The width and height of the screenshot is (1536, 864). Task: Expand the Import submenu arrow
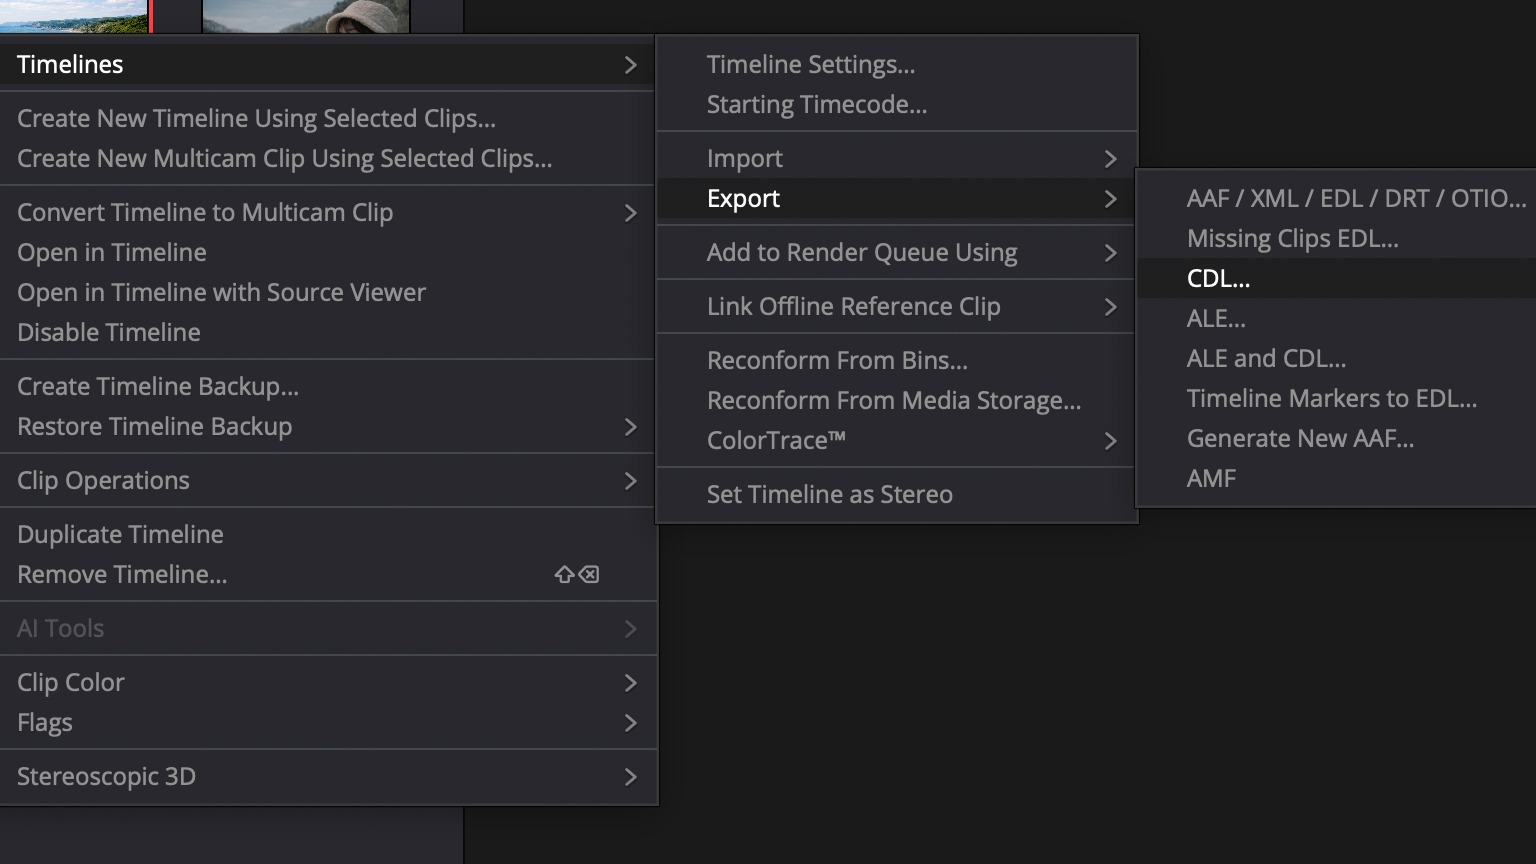coord(1109,159)
